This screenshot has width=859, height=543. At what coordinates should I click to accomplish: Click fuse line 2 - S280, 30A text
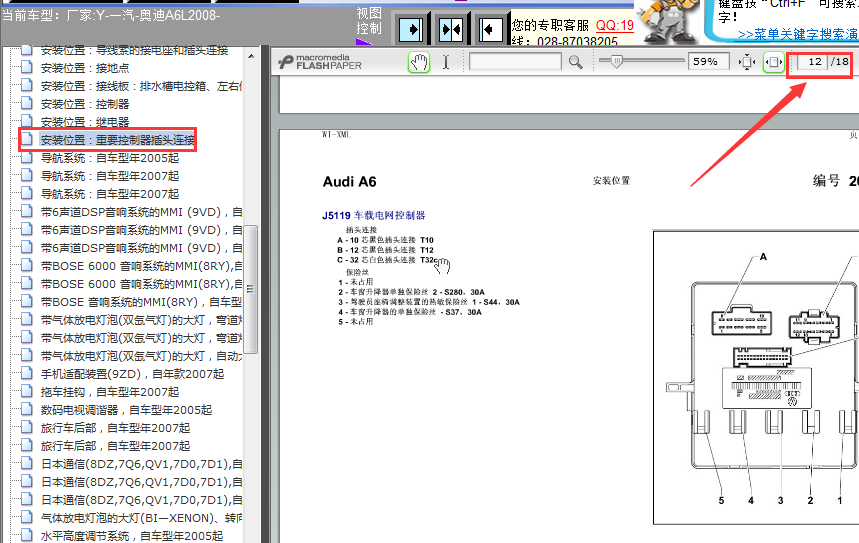click(x=411, y=292)
